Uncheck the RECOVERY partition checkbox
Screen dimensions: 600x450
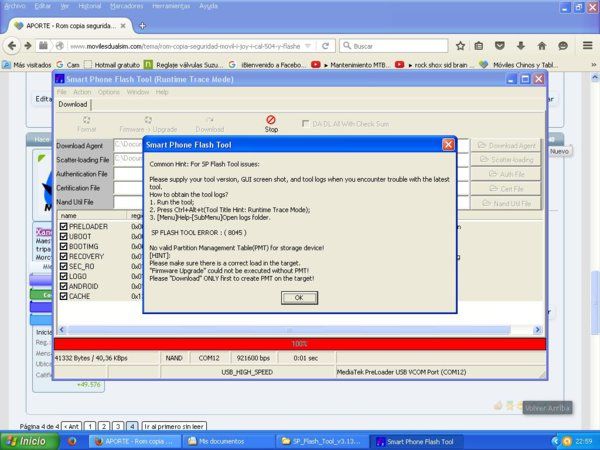click(x=64, y=256)
